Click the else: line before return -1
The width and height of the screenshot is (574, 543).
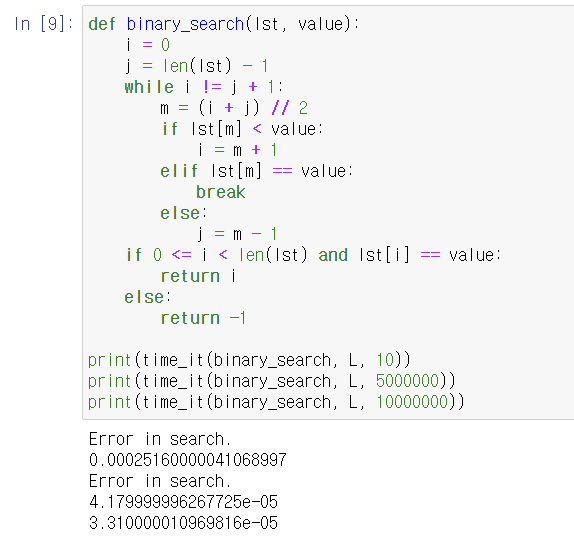(x=148, y=297)
